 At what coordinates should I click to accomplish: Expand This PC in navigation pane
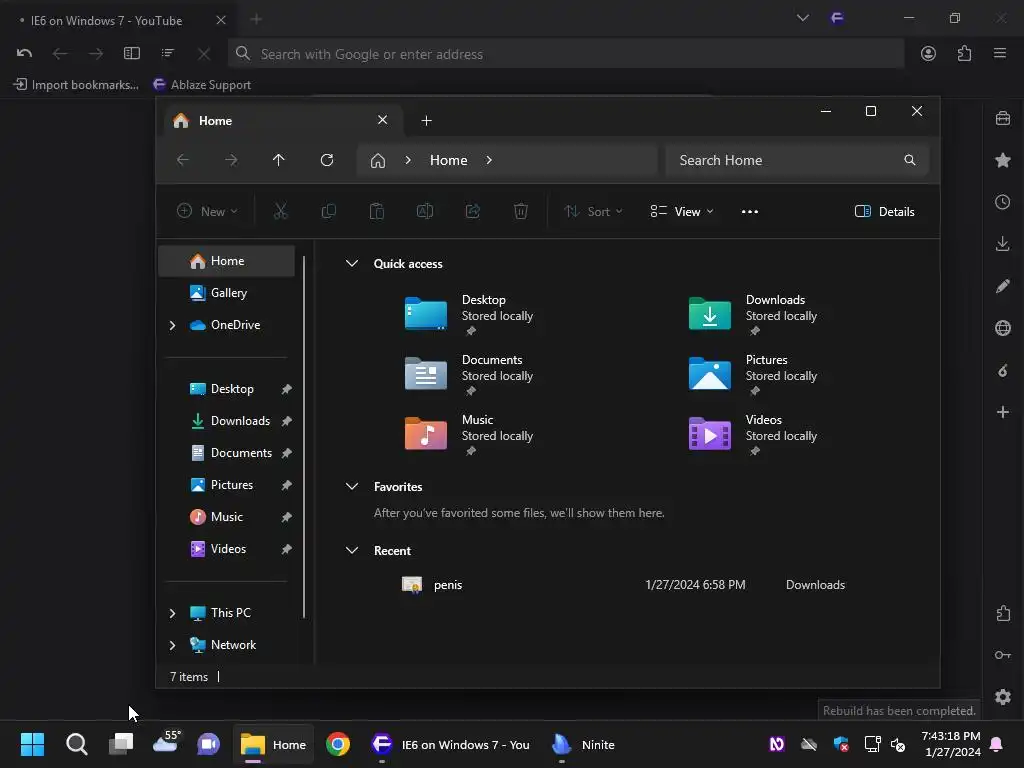172,613
